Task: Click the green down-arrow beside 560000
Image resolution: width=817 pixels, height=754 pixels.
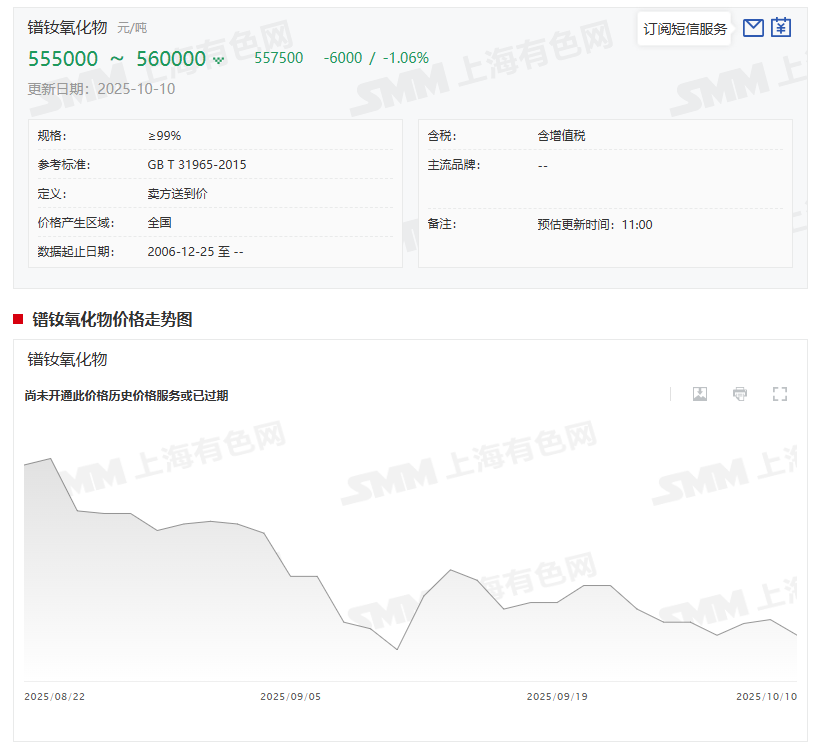Action: pyautogui.click(x=218, y=60)
